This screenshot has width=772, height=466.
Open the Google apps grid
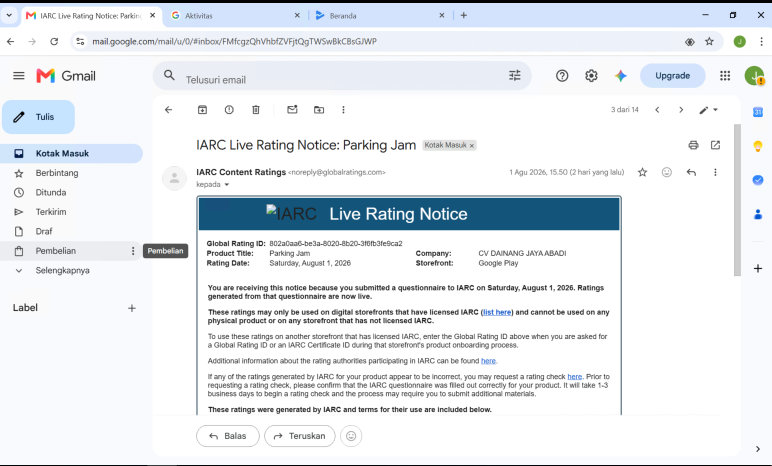coord(725,75)
